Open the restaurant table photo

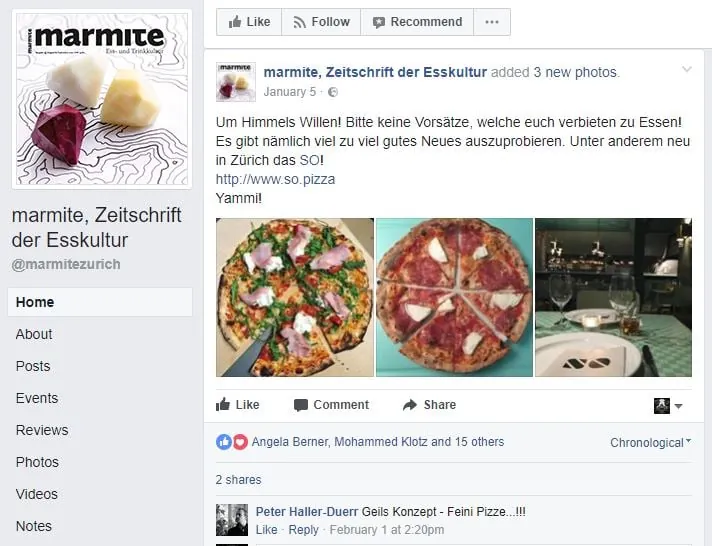coord(613,297)
